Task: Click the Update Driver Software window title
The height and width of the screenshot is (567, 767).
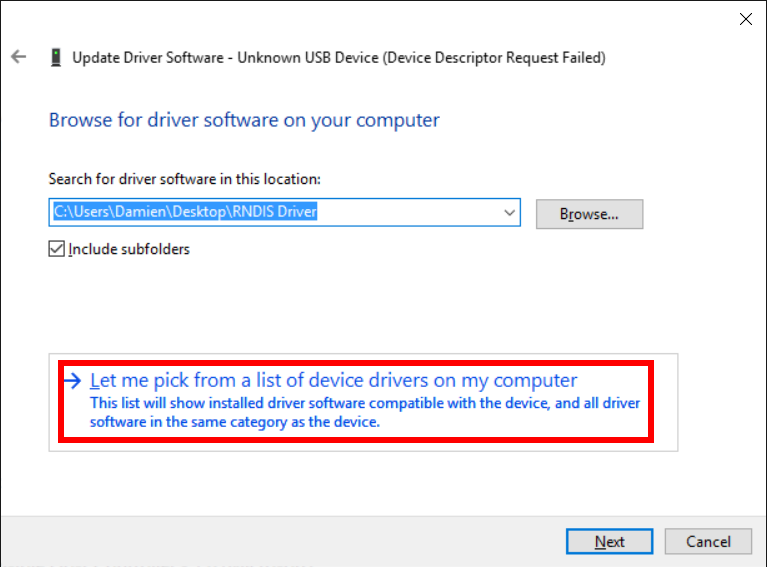Action: 148,58
